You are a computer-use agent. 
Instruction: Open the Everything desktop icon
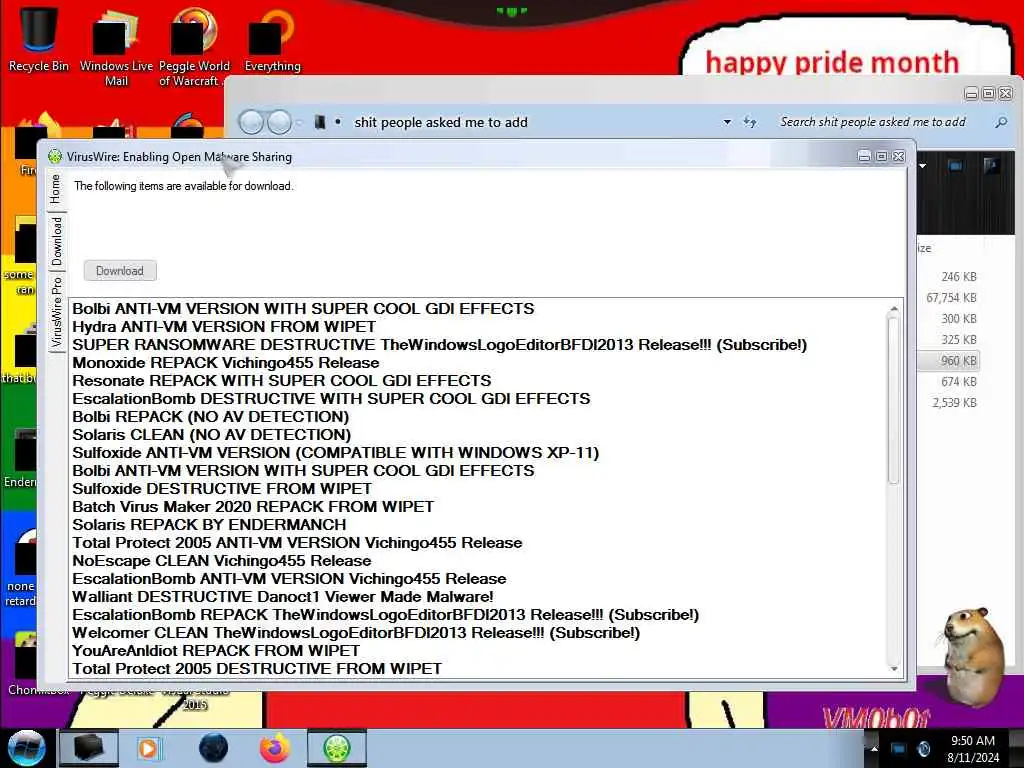click(272, 39)
